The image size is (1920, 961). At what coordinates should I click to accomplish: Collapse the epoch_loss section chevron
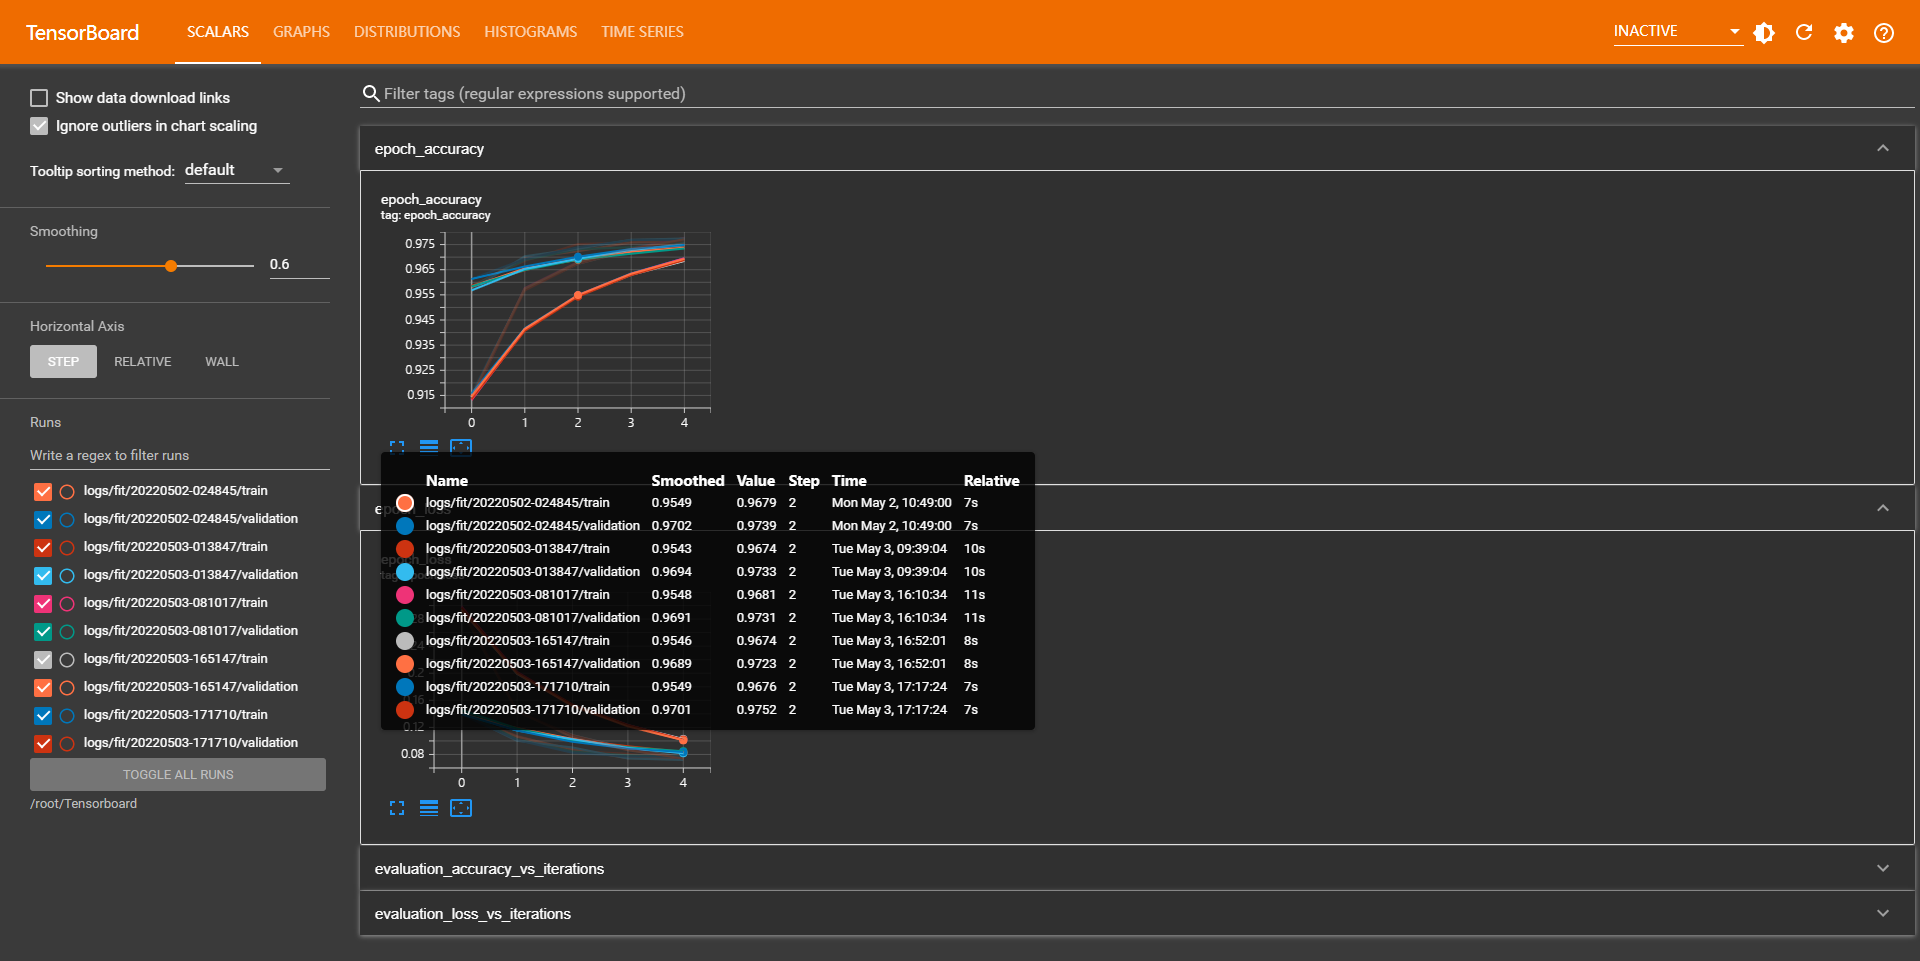1883,508
